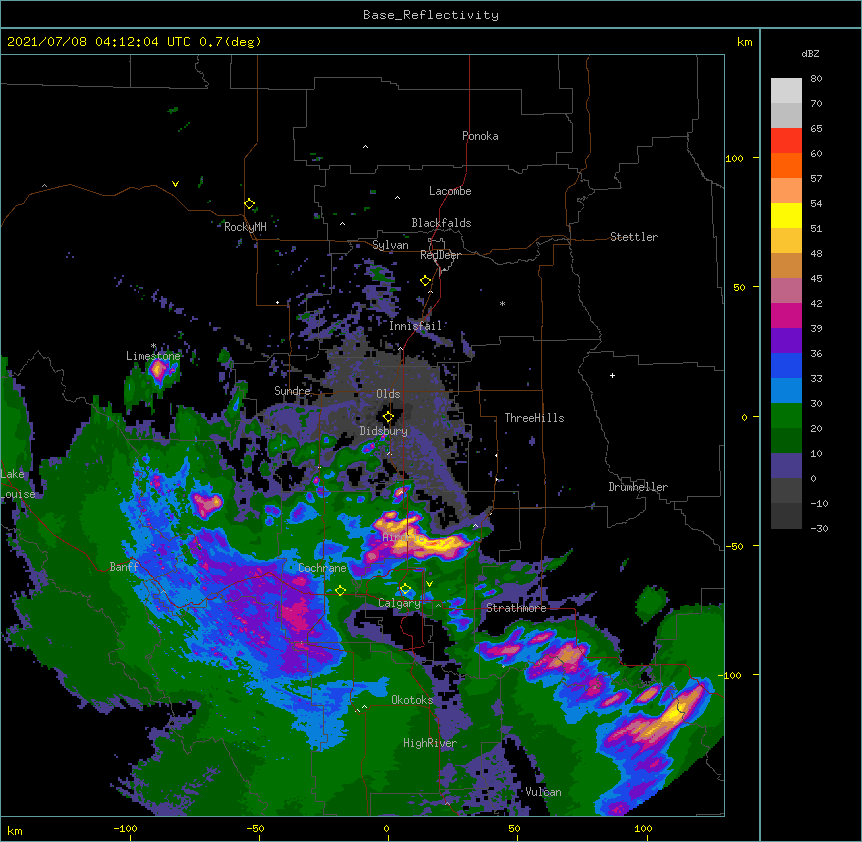
Task: Click the -50 tick on right axis
Action: [734, 546]
